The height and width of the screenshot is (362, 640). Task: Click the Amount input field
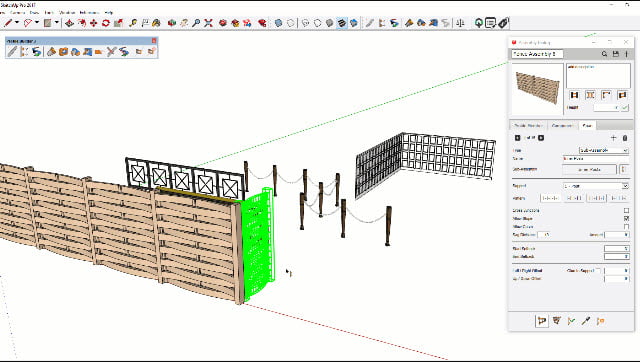617,235
